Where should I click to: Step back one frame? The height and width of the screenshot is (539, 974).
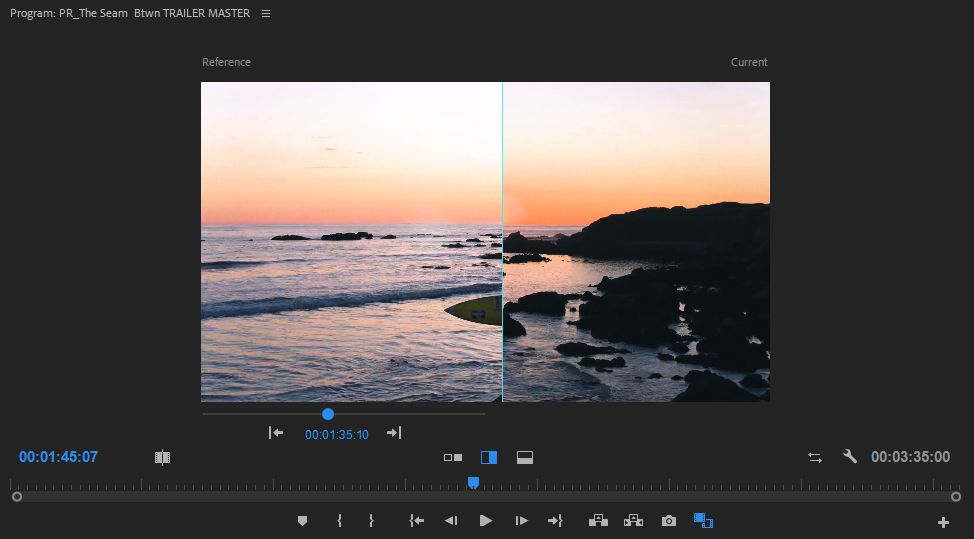pos(451,521)
